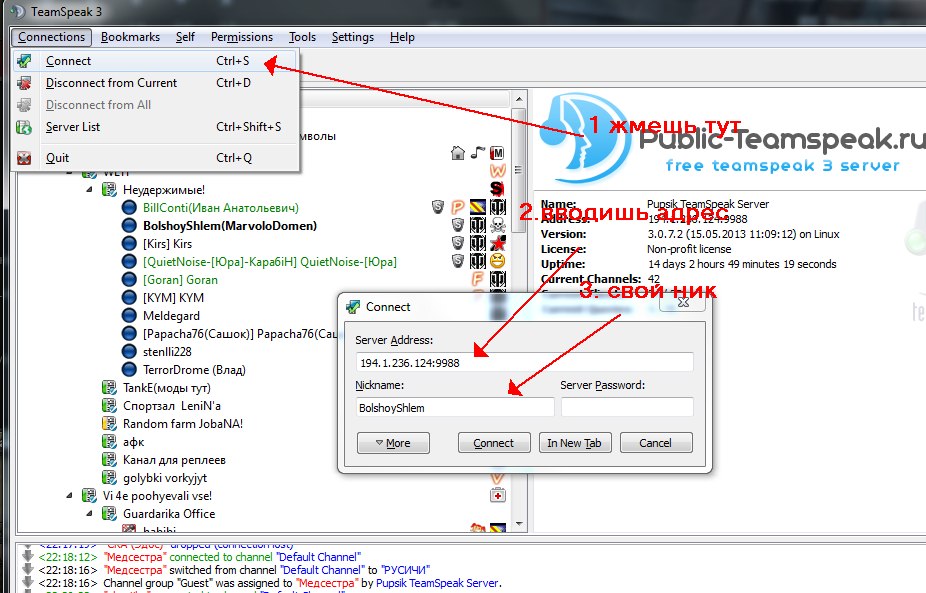Click the РУСИЧИ channel link in chat log
Viewport: 926px width, 593px height.
(x=405, y=570)
